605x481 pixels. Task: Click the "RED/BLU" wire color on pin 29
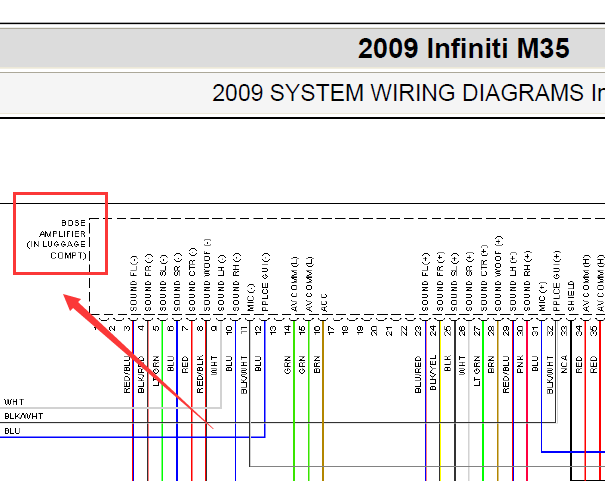coord(506,375)
